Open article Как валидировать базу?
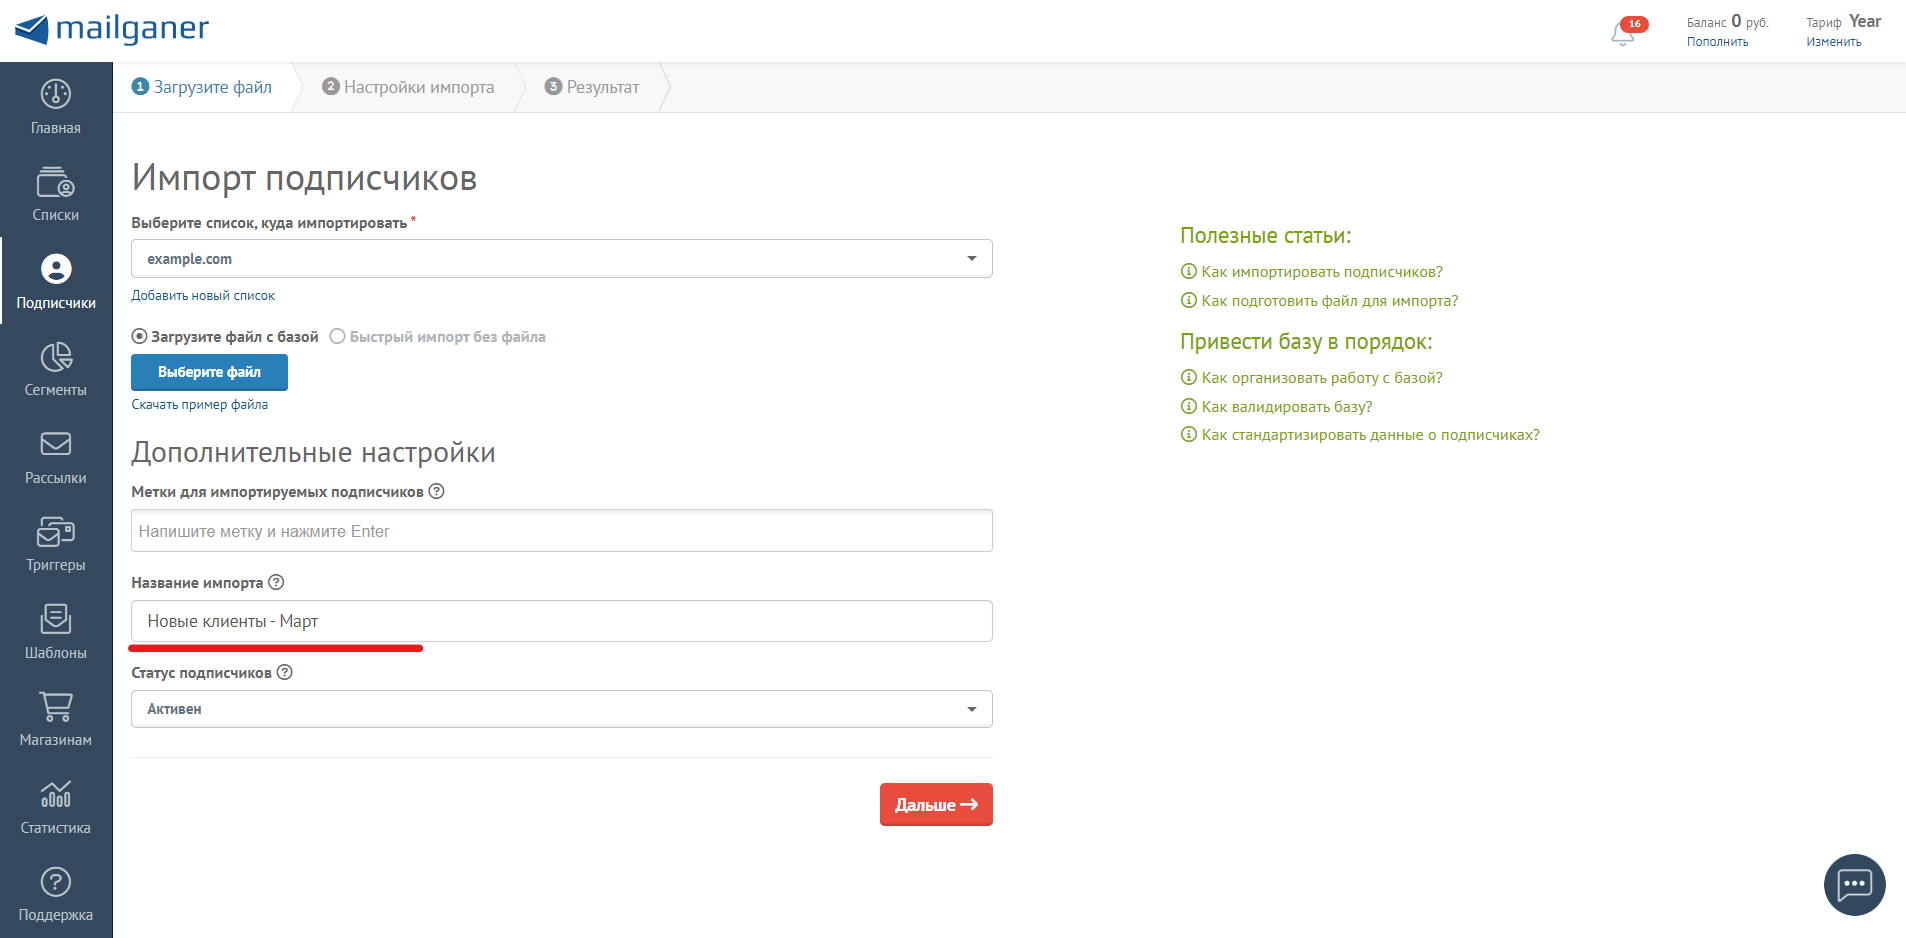 tap(1287, 407)
